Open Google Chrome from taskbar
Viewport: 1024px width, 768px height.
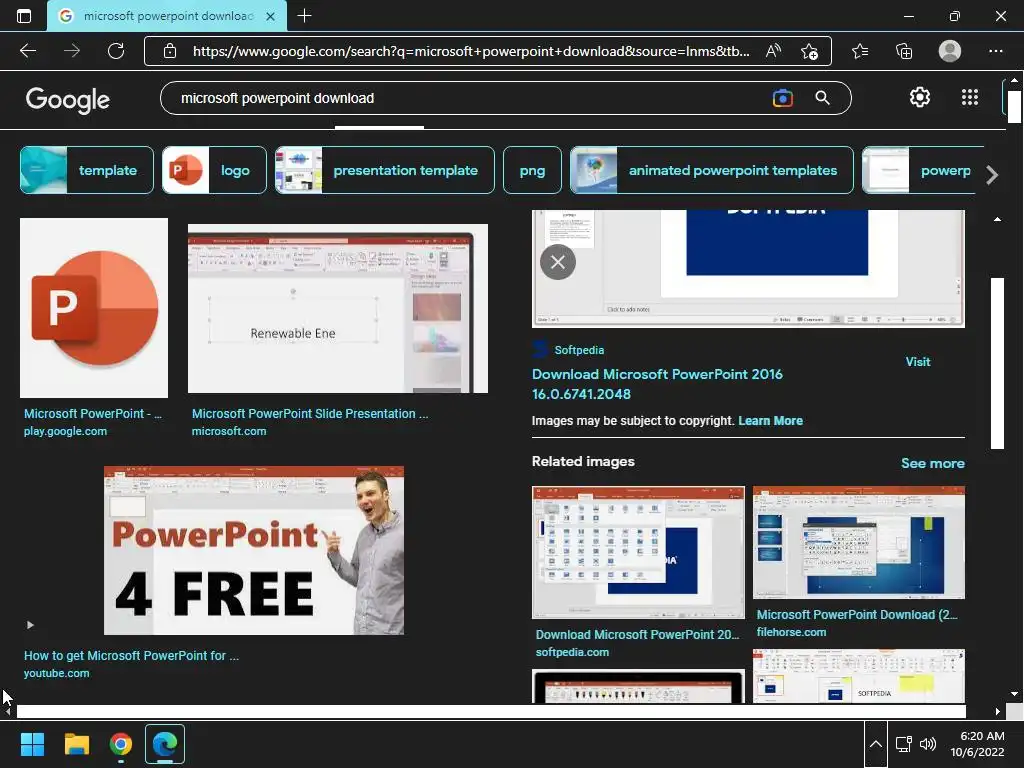[x=121, y=744]
